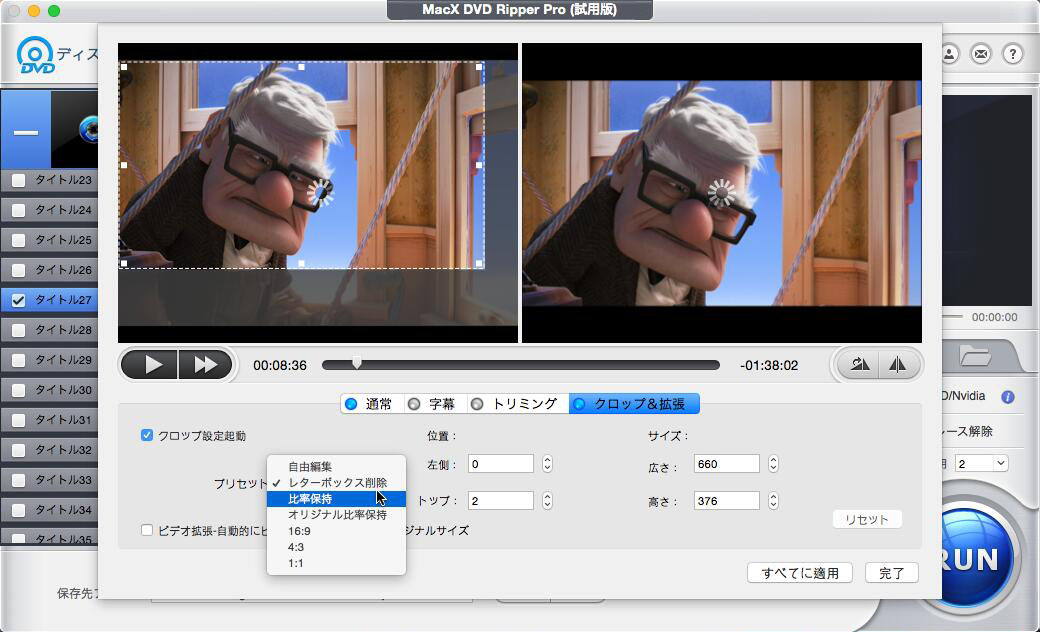Select オリジナル比率保持 preset option
This screenshot has height=632, width=1040.
click(336, 515)
